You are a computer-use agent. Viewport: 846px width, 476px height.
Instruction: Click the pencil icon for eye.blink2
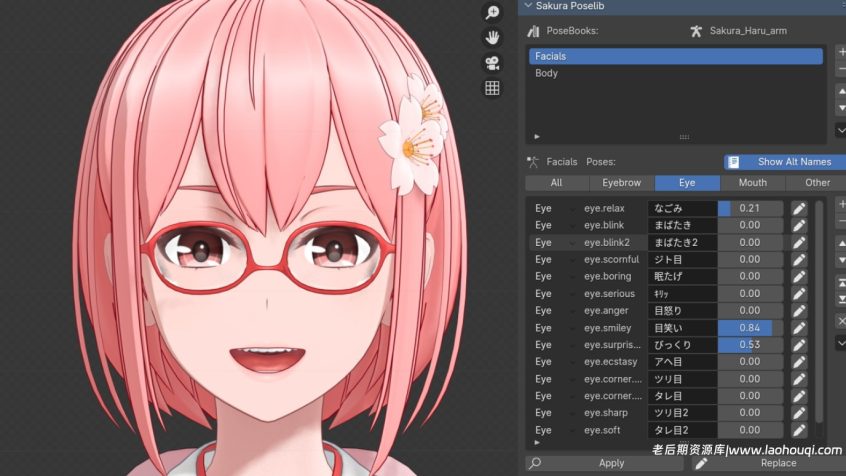pos(799,242)
